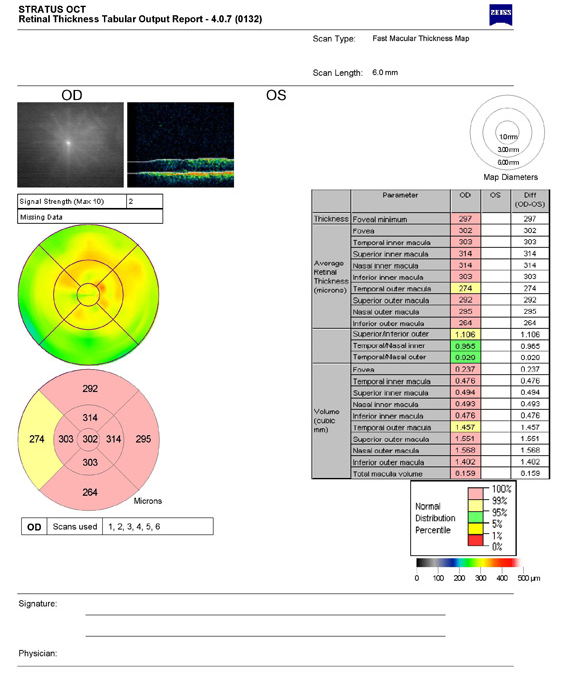Click the OD fundus image thumbnail
580x690 pixels.
coord(70,145)
